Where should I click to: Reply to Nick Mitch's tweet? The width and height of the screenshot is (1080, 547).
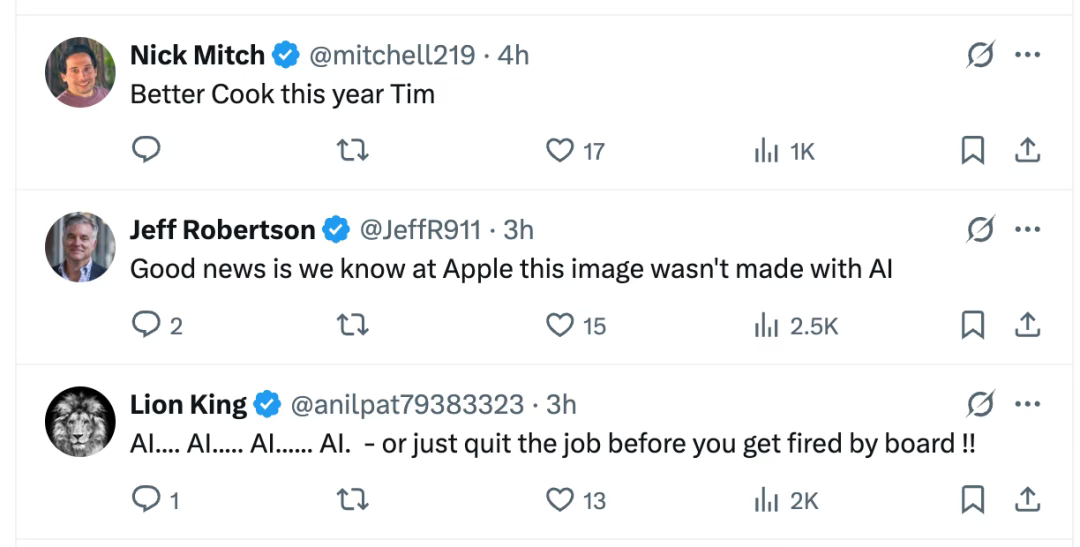pos(146,149)
